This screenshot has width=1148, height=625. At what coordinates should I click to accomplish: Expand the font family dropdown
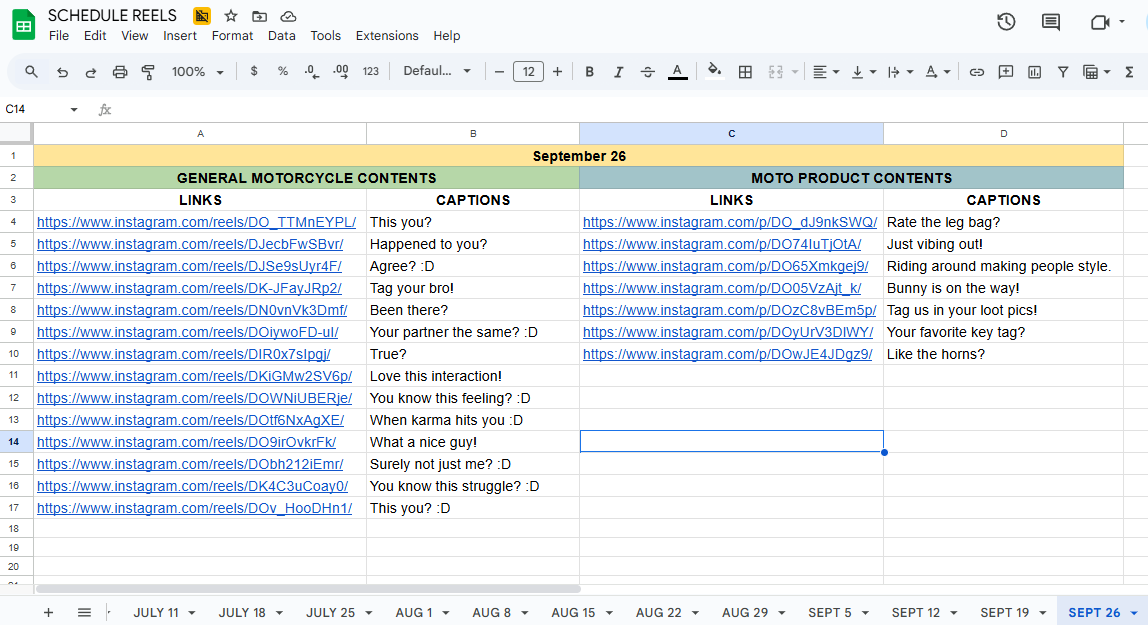coord(437,72)
